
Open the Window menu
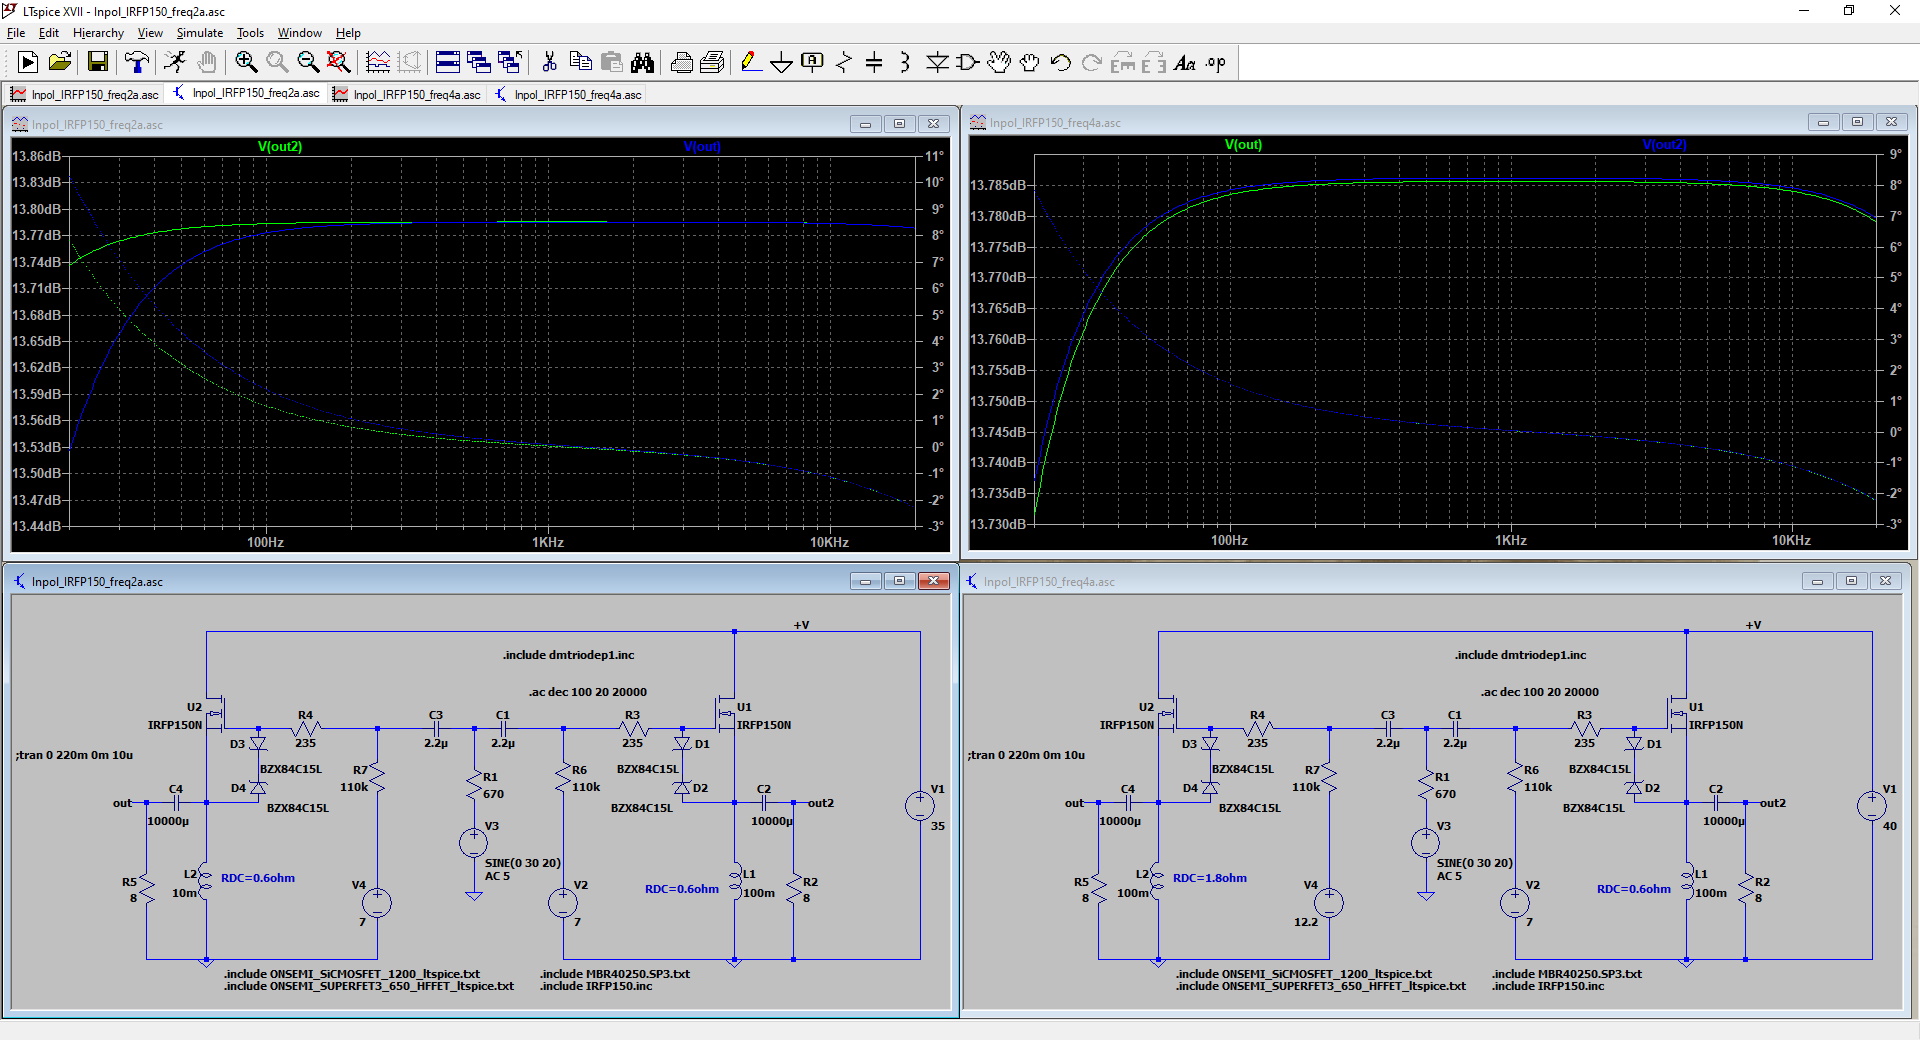(x=300, y=33)
